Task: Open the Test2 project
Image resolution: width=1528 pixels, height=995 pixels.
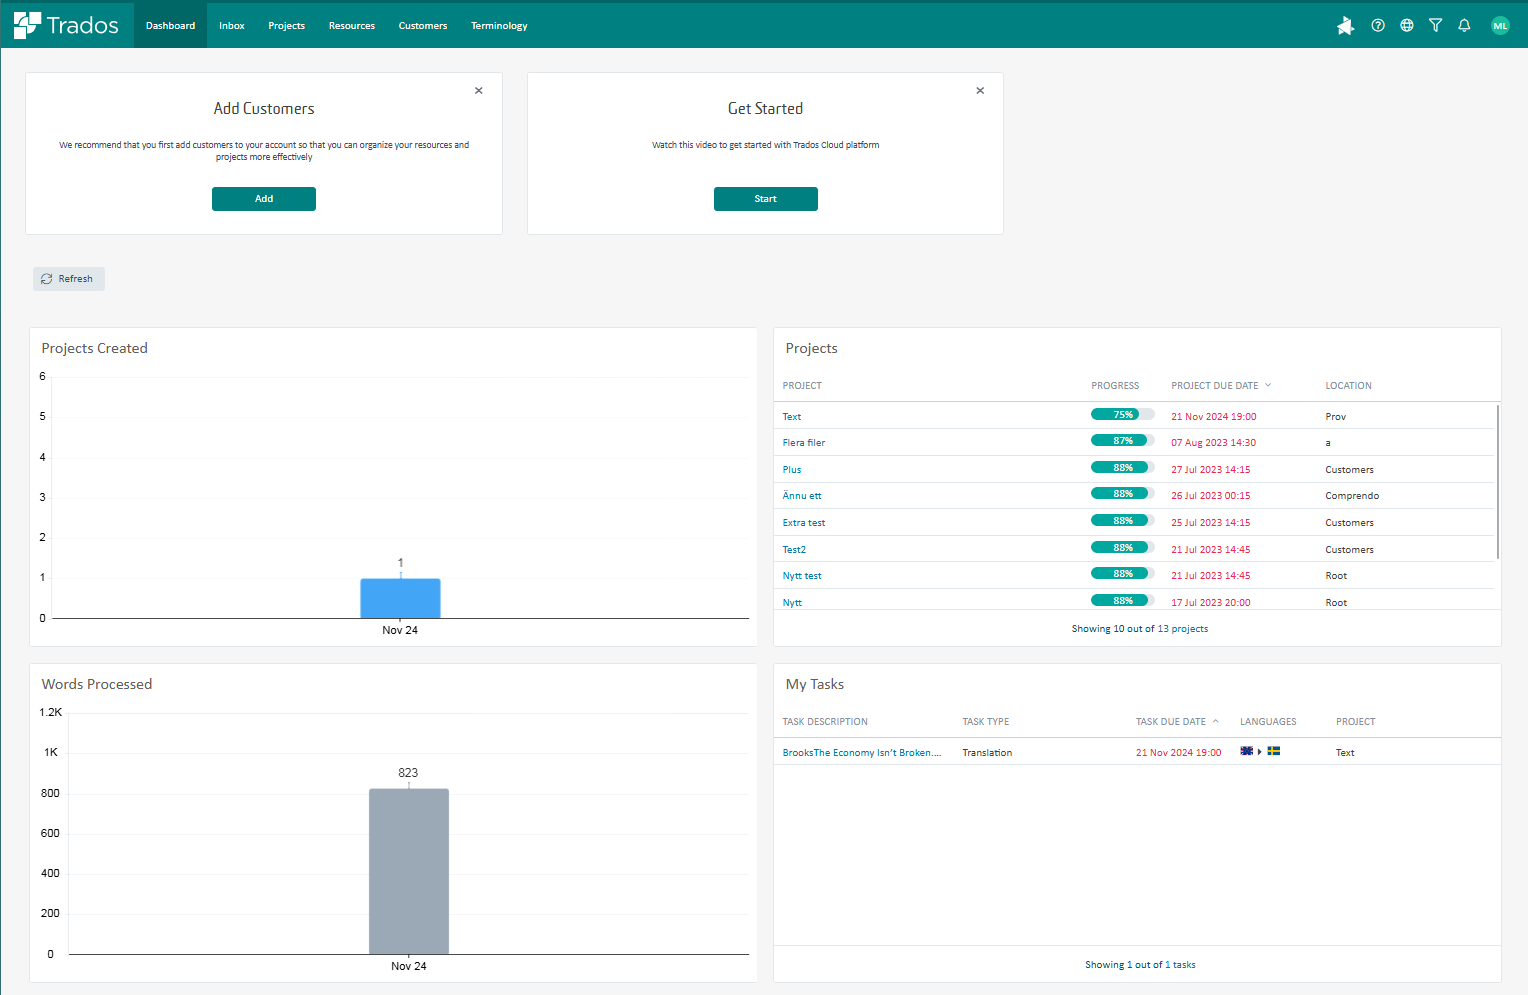Action: tap(794, 550)
